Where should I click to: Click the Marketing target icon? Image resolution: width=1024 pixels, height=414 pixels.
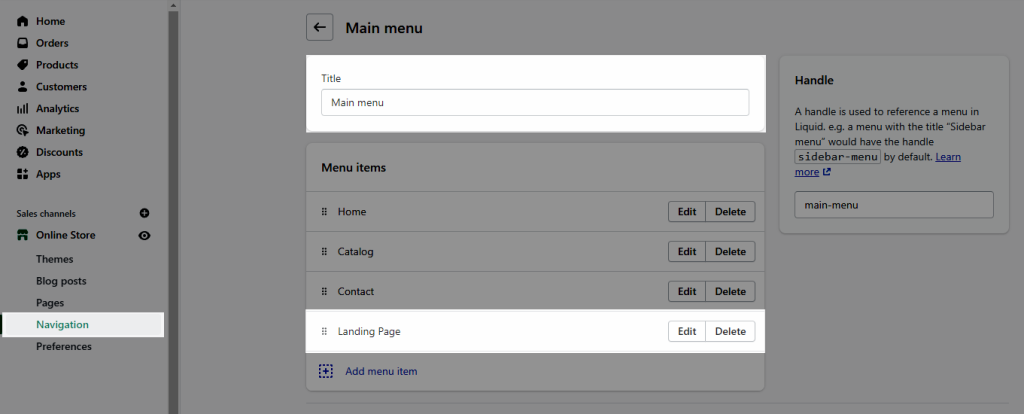pyautogui.click(x=23, y=130)
